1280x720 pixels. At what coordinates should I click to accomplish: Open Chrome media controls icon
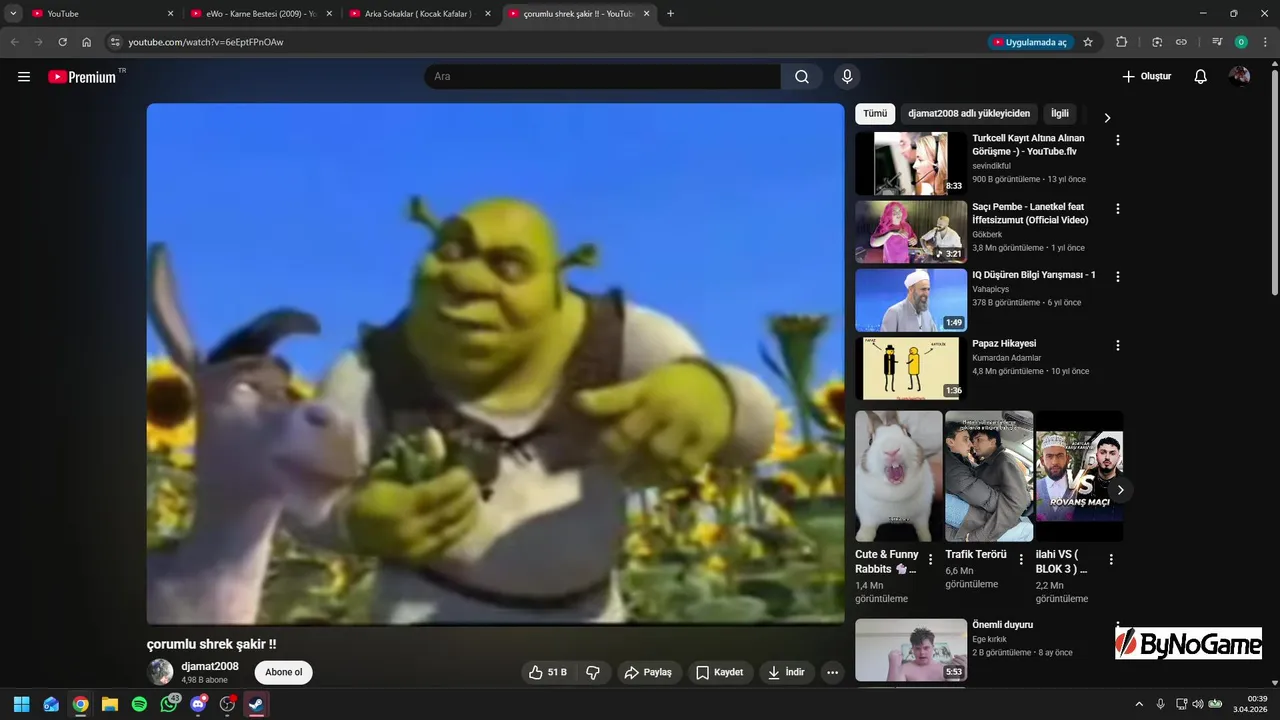pyautogui.click(x=1217, y=42)
